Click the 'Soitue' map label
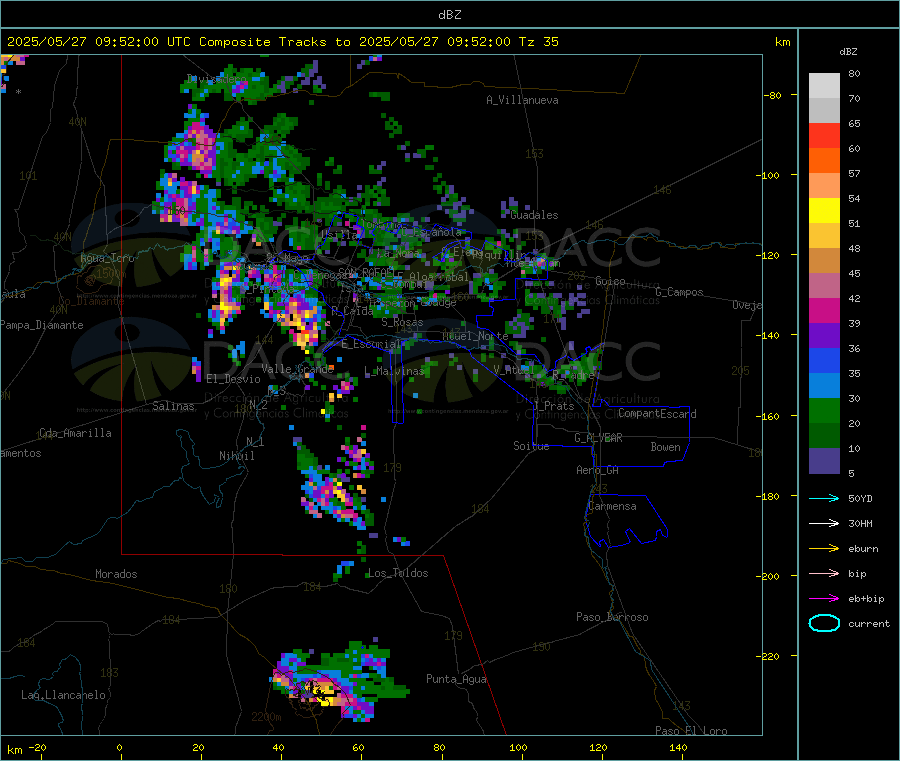900x761 pixels. [531, 446]
